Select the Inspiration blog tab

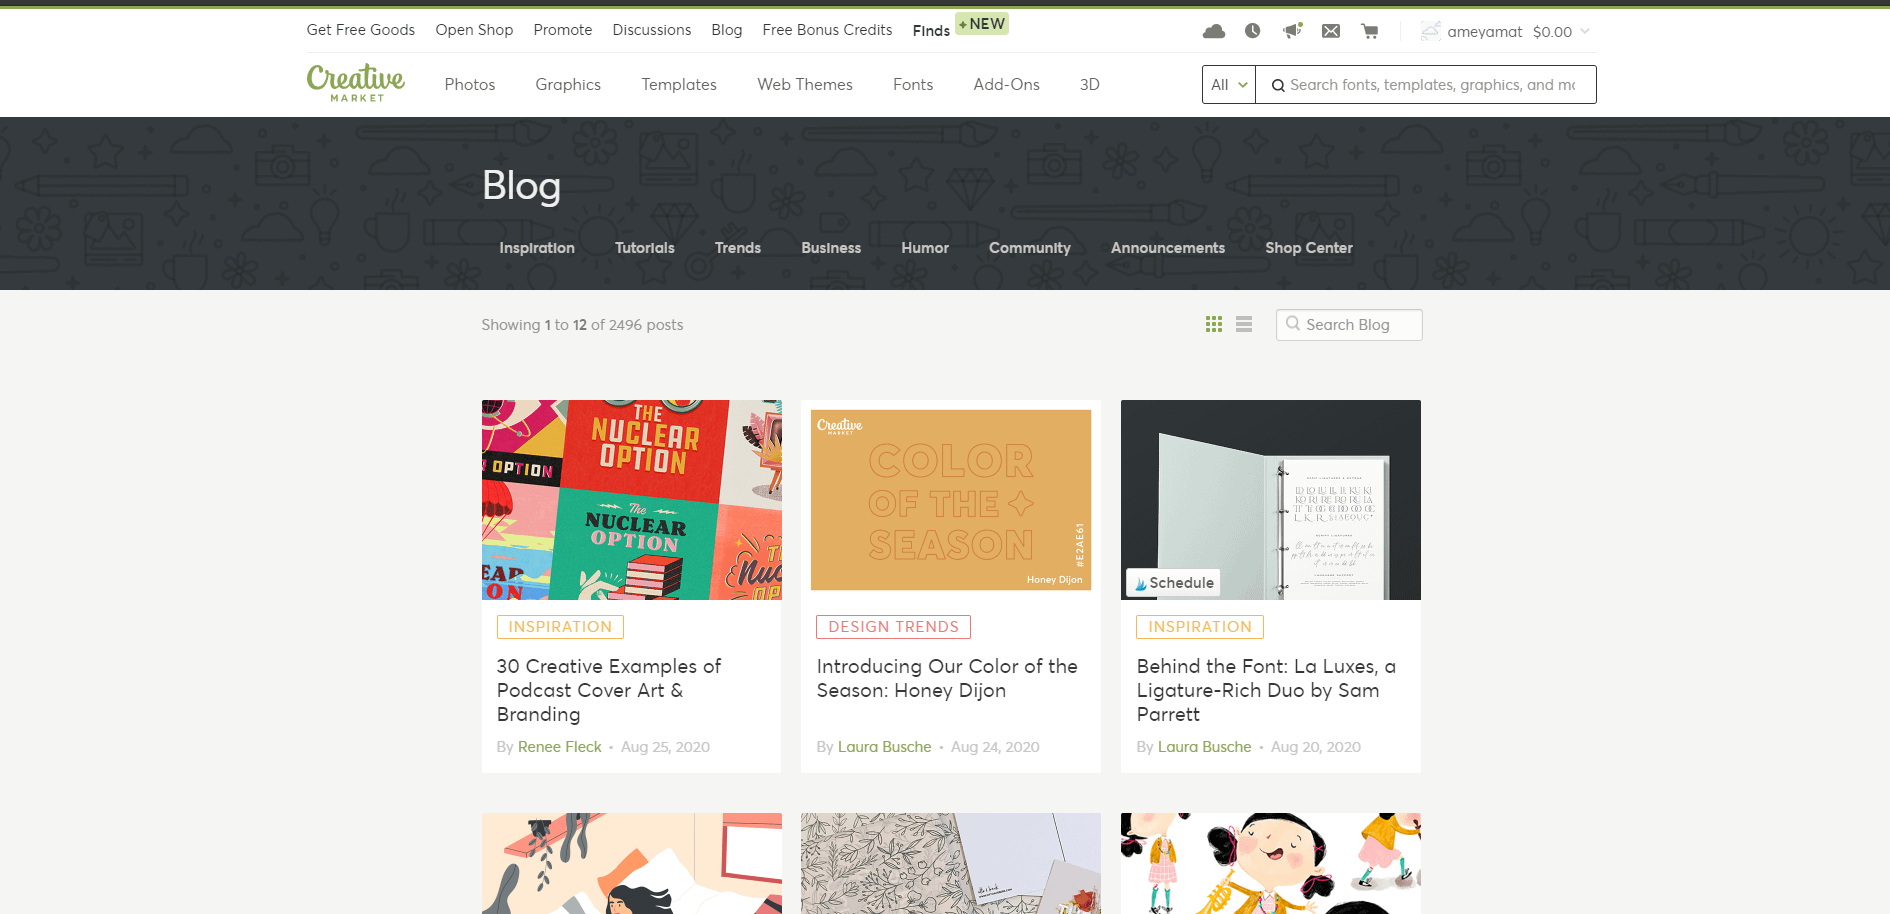point(537,248)
